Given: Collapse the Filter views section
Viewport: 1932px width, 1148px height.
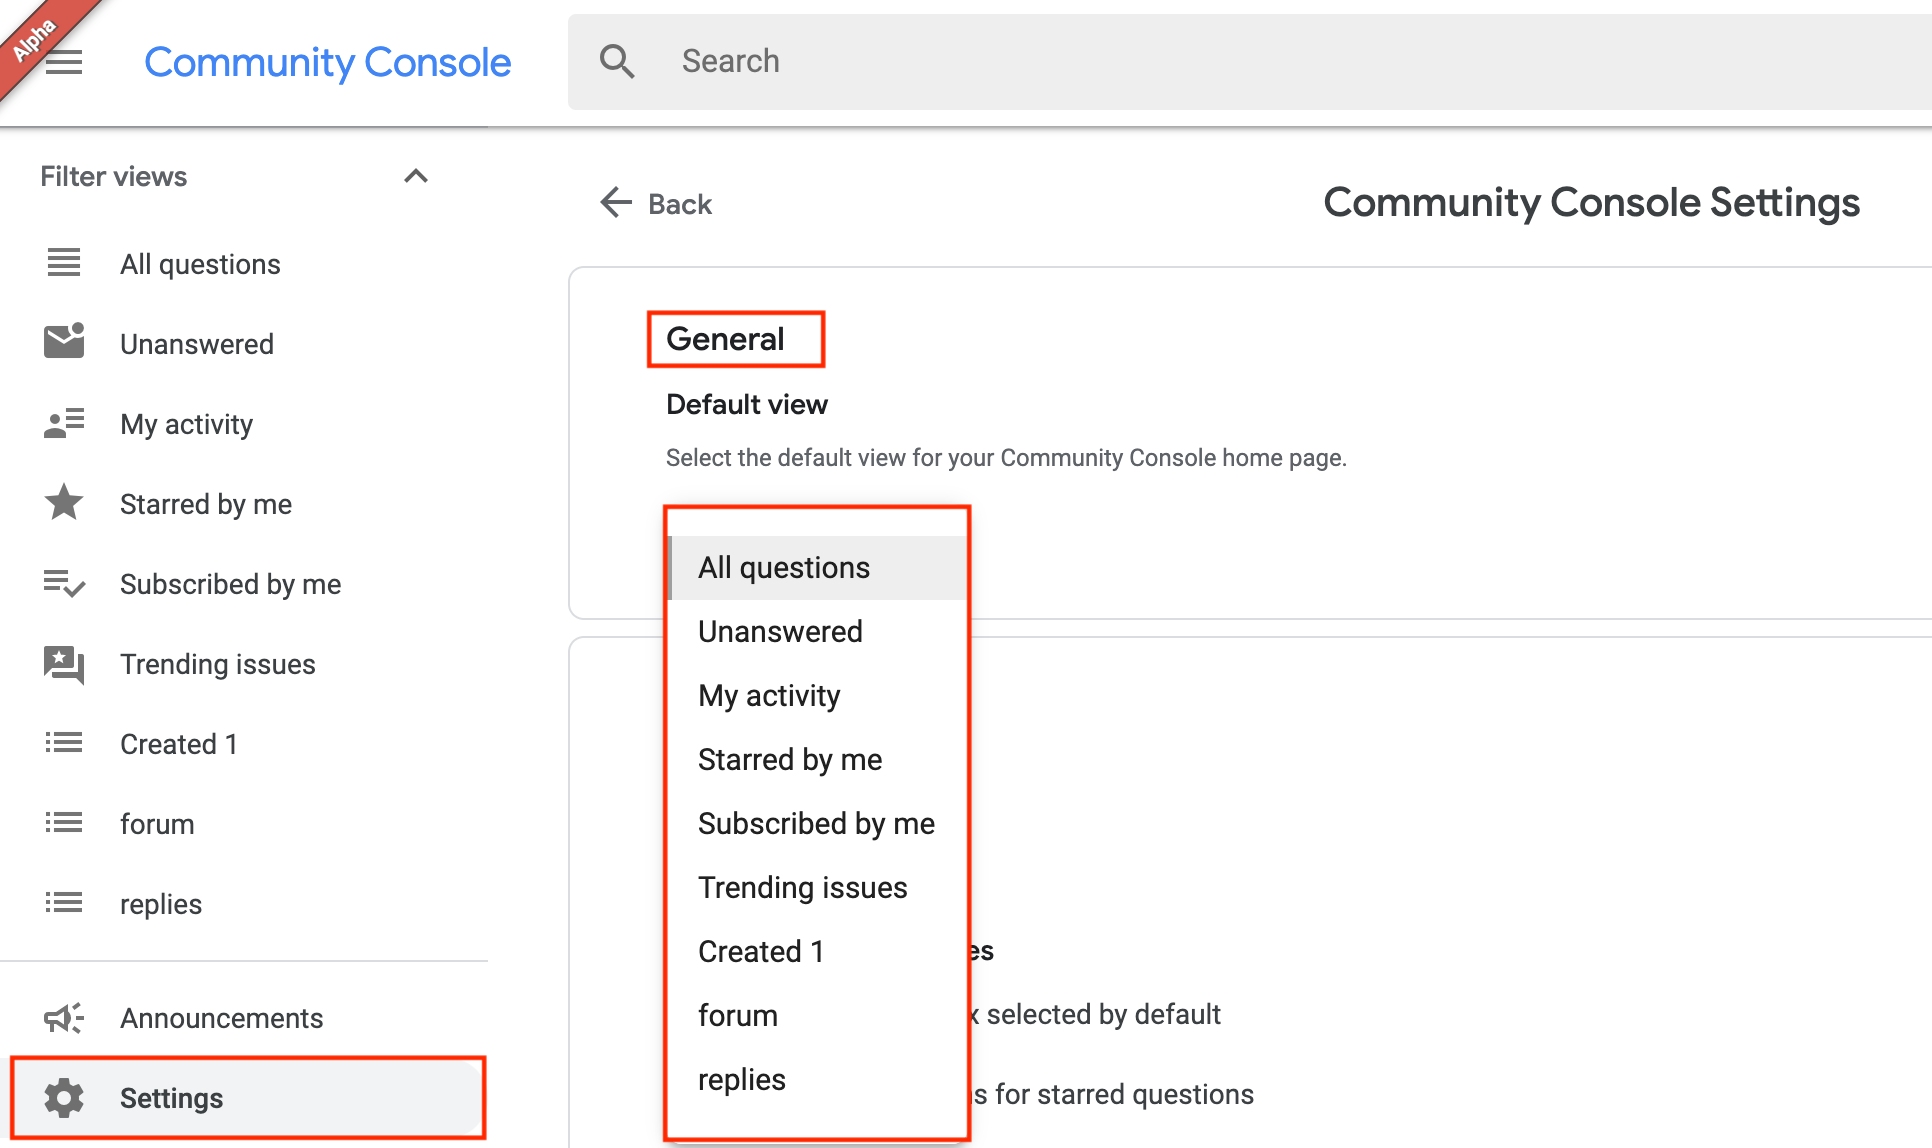Looking at the screenshot, I should pos(416,175).
